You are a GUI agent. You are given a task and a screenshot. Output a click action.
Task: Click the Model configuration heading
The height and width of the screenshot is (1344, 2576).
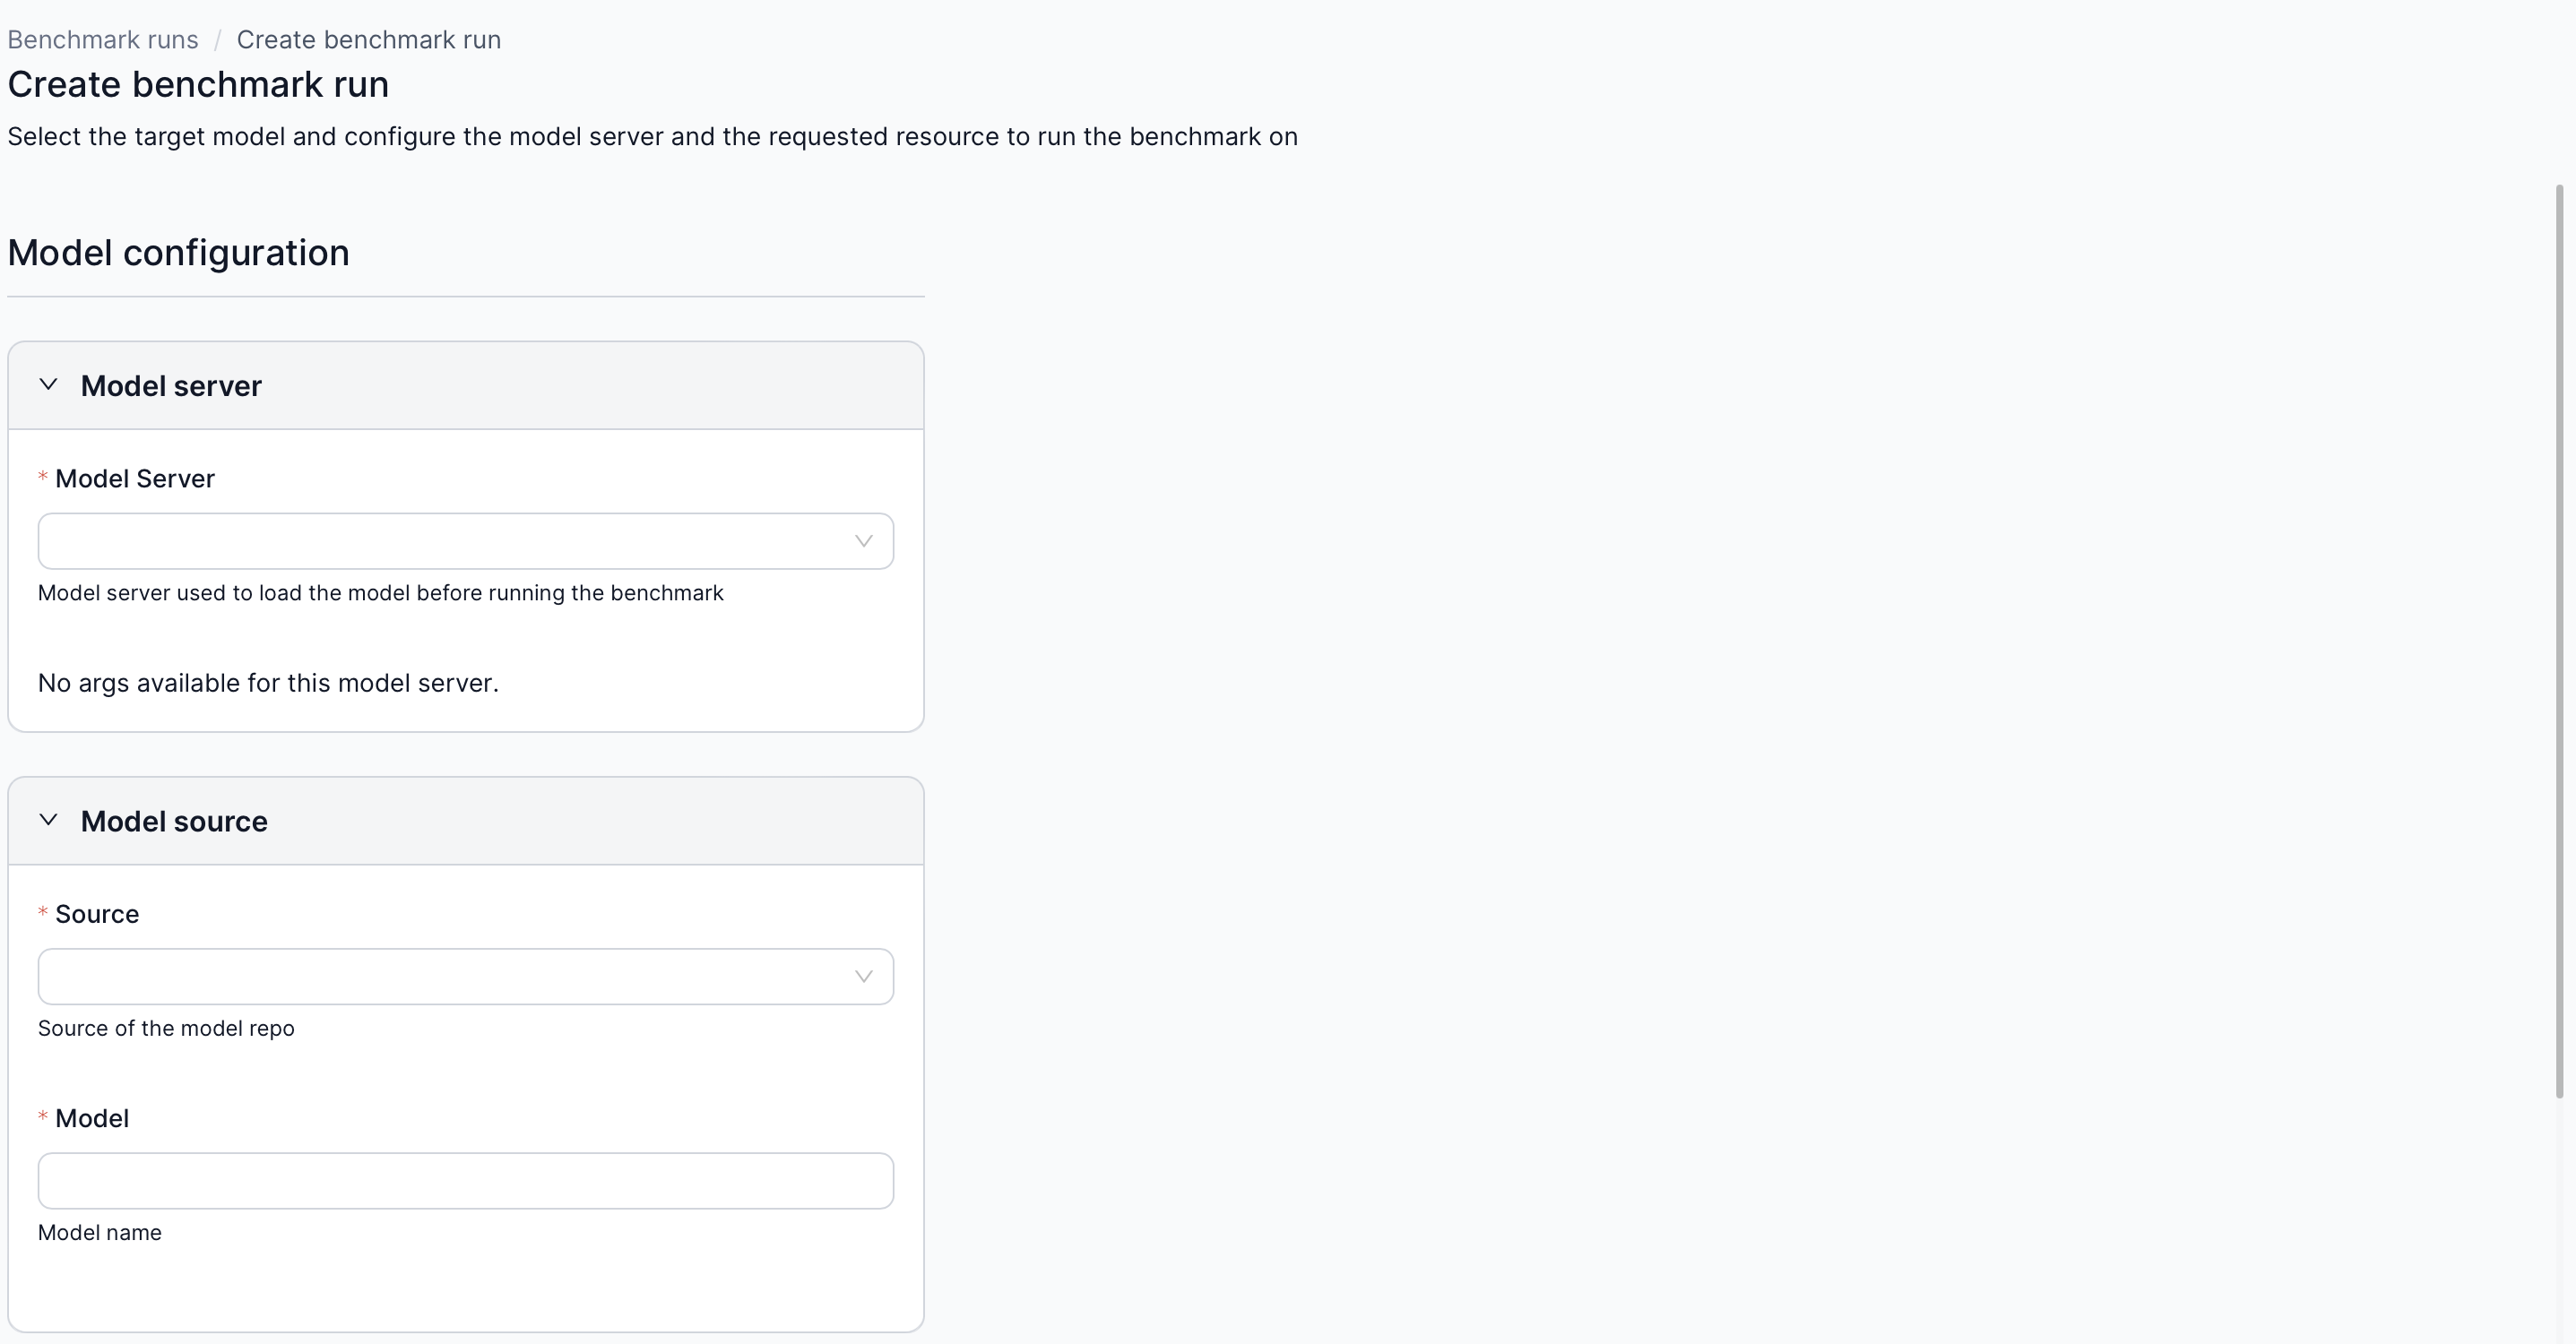pos(178,253)
